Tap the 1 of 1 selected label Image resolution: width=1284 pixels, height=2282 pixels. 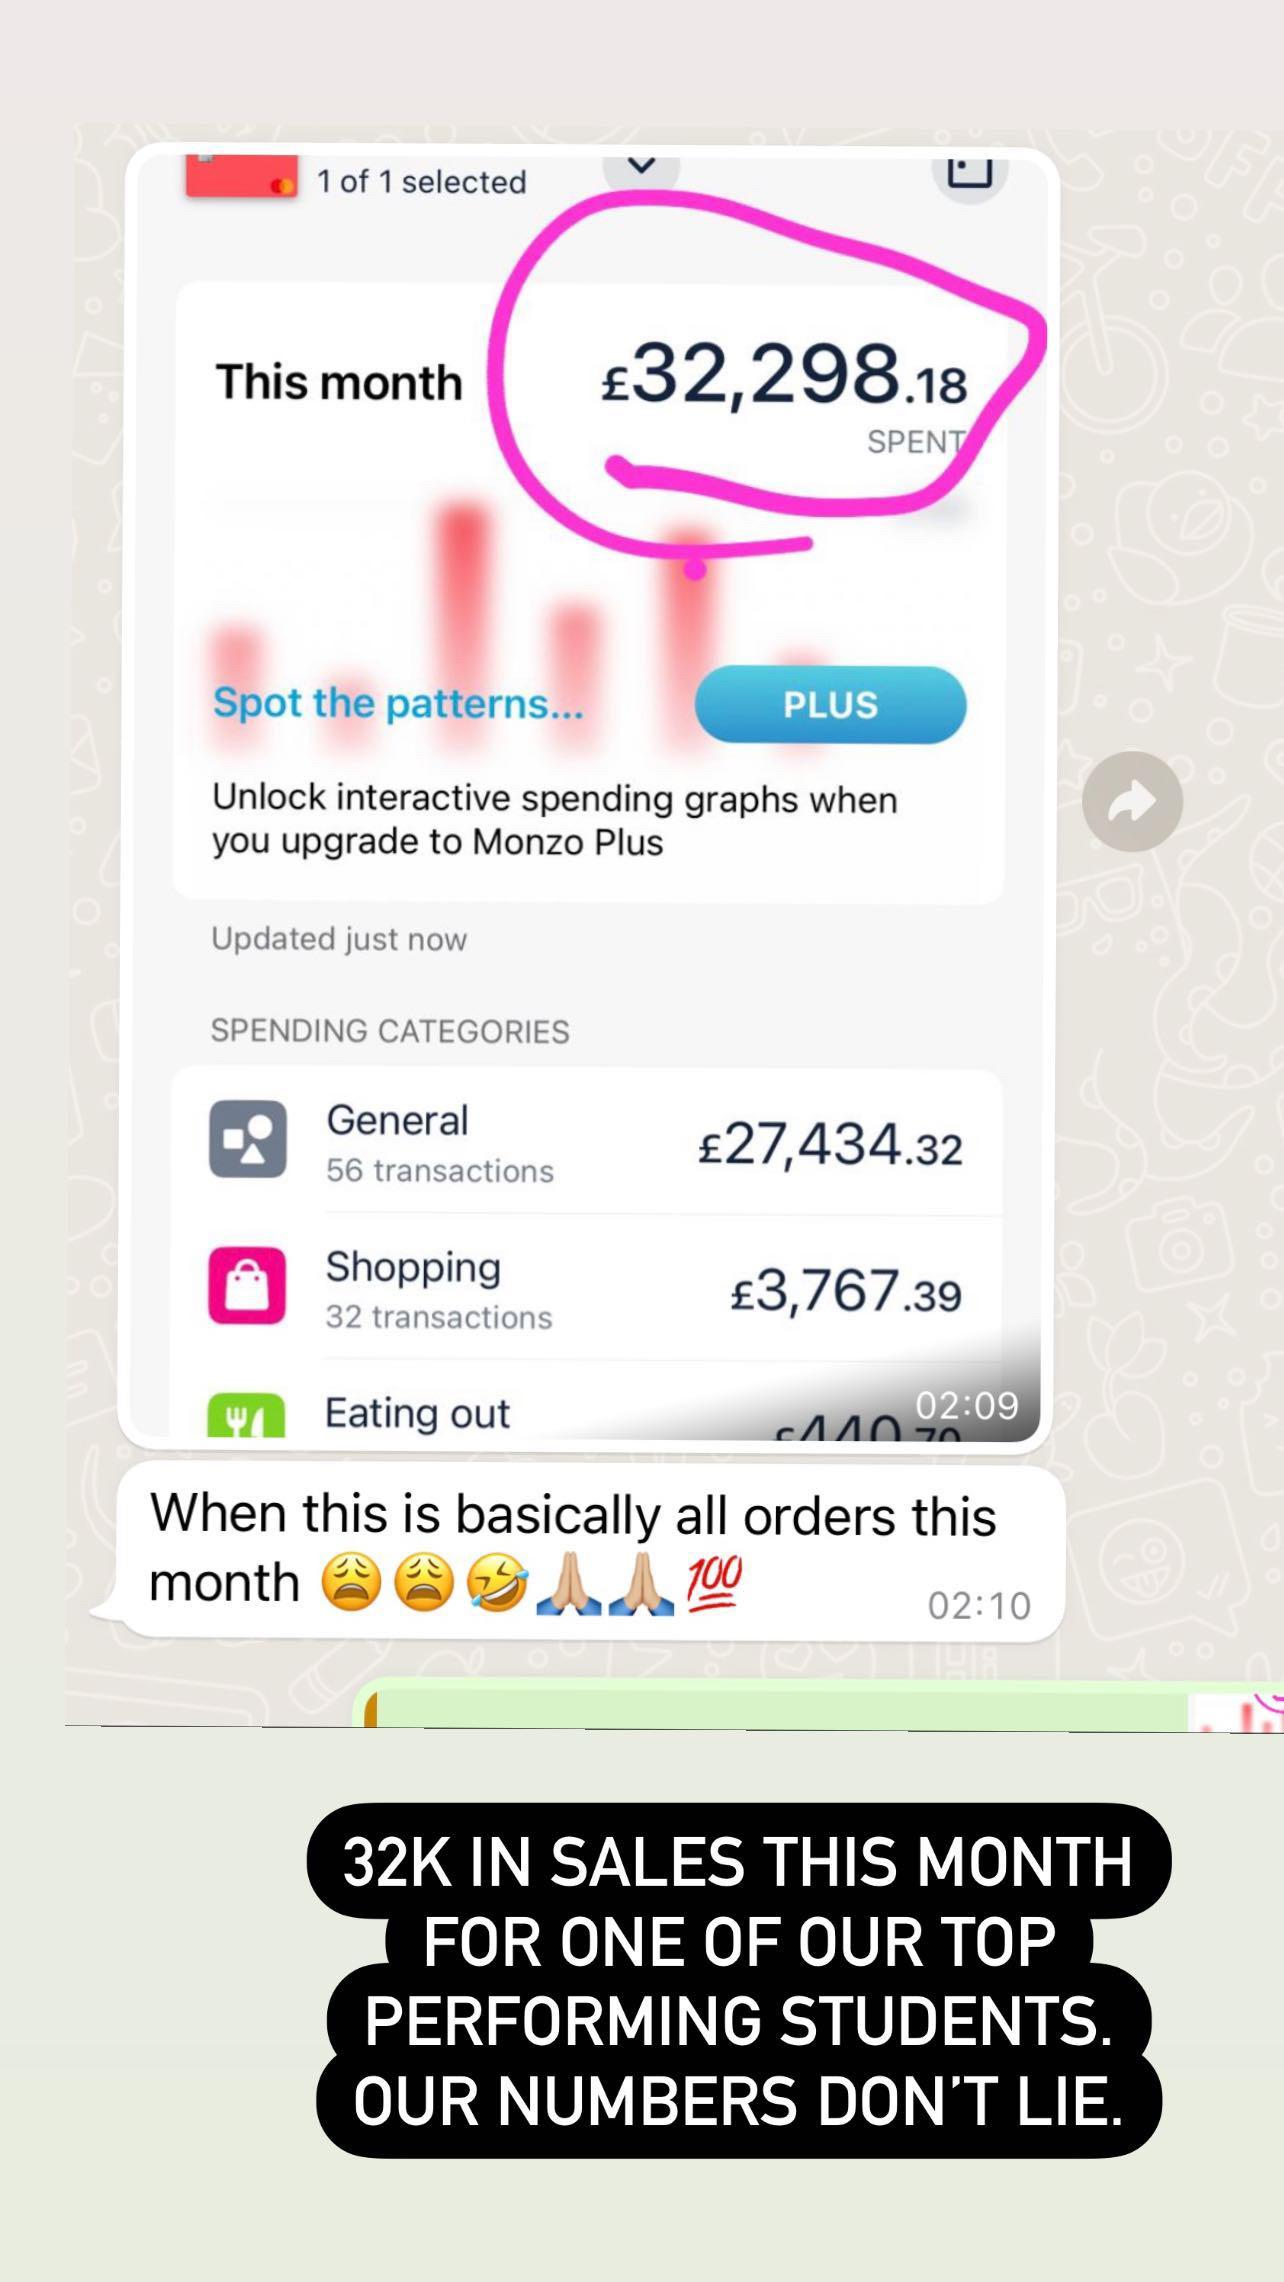(421, 181)
